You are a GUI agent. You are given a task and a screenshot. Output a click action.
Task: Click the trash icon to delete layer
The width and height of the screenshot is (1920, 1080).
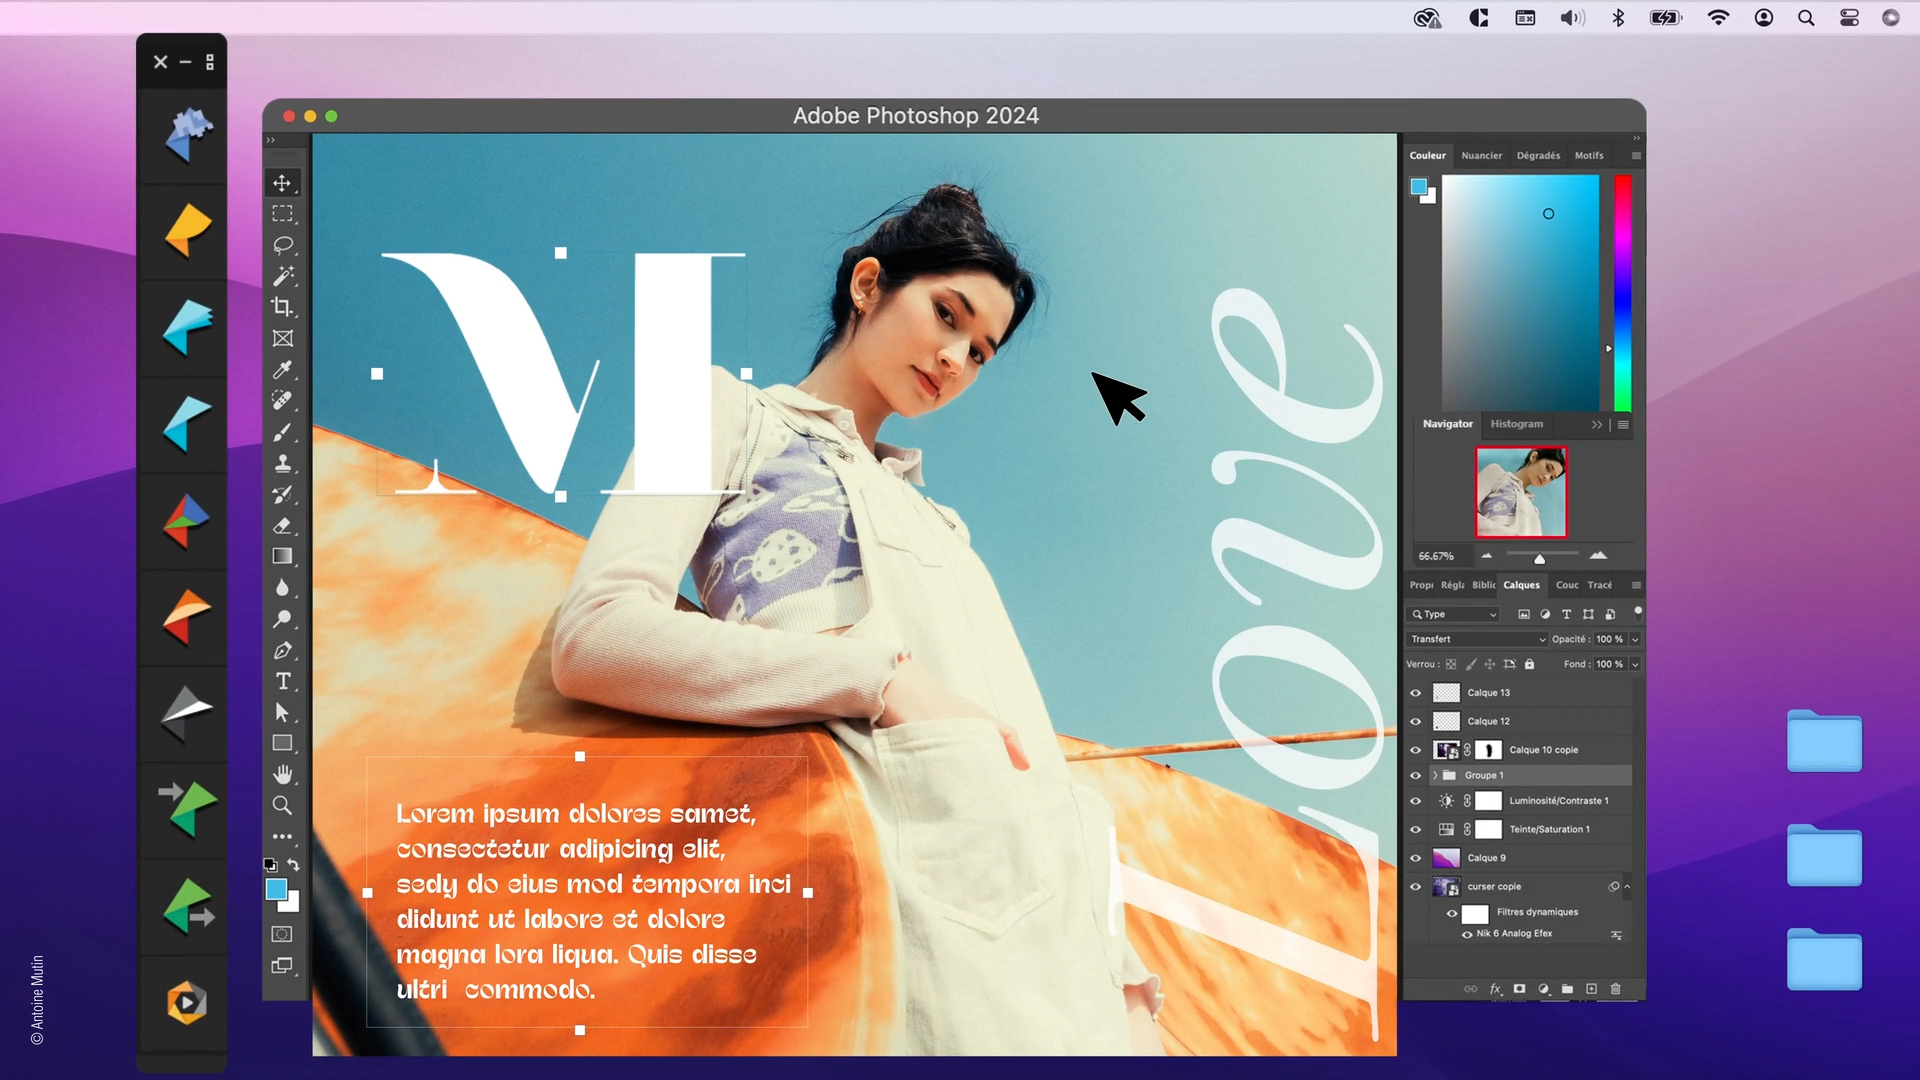[x=1615, y=989]
